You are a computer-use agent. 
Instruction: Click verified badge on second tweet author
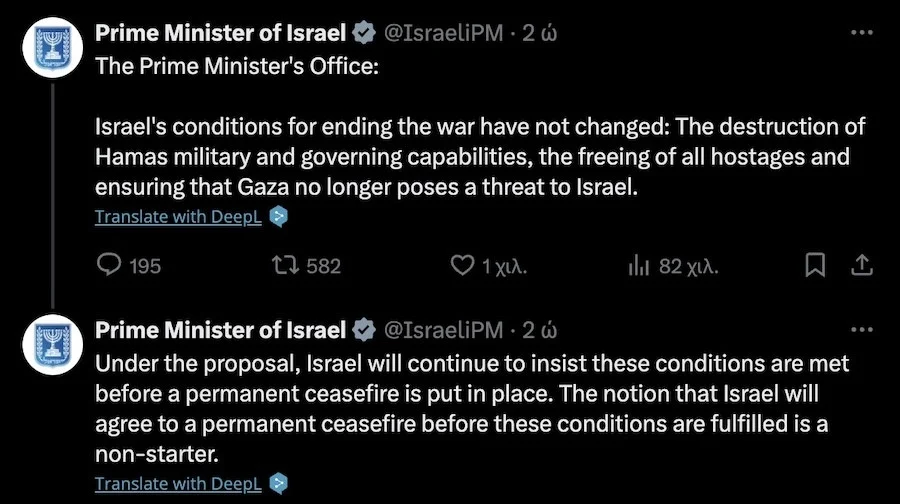[x=364, y=329]
